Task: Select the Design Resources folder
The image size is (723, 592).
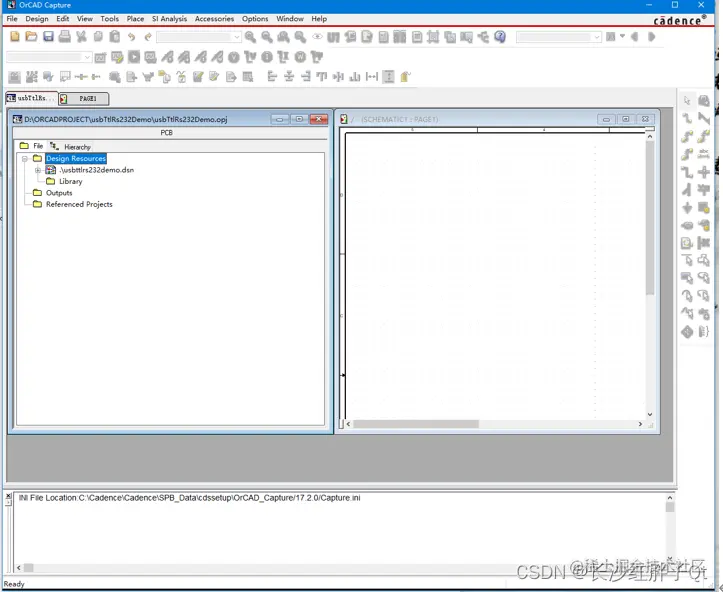Action: click(76, 159)
